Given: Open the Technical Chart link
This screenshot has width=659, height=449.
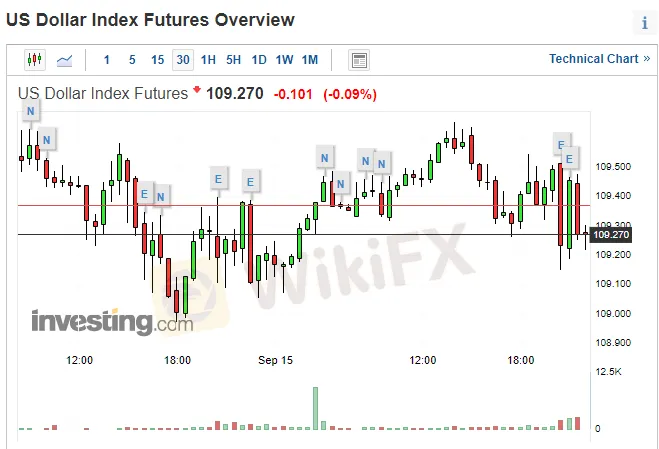Looking at the screenshot, I should click(x=598, y=59).
